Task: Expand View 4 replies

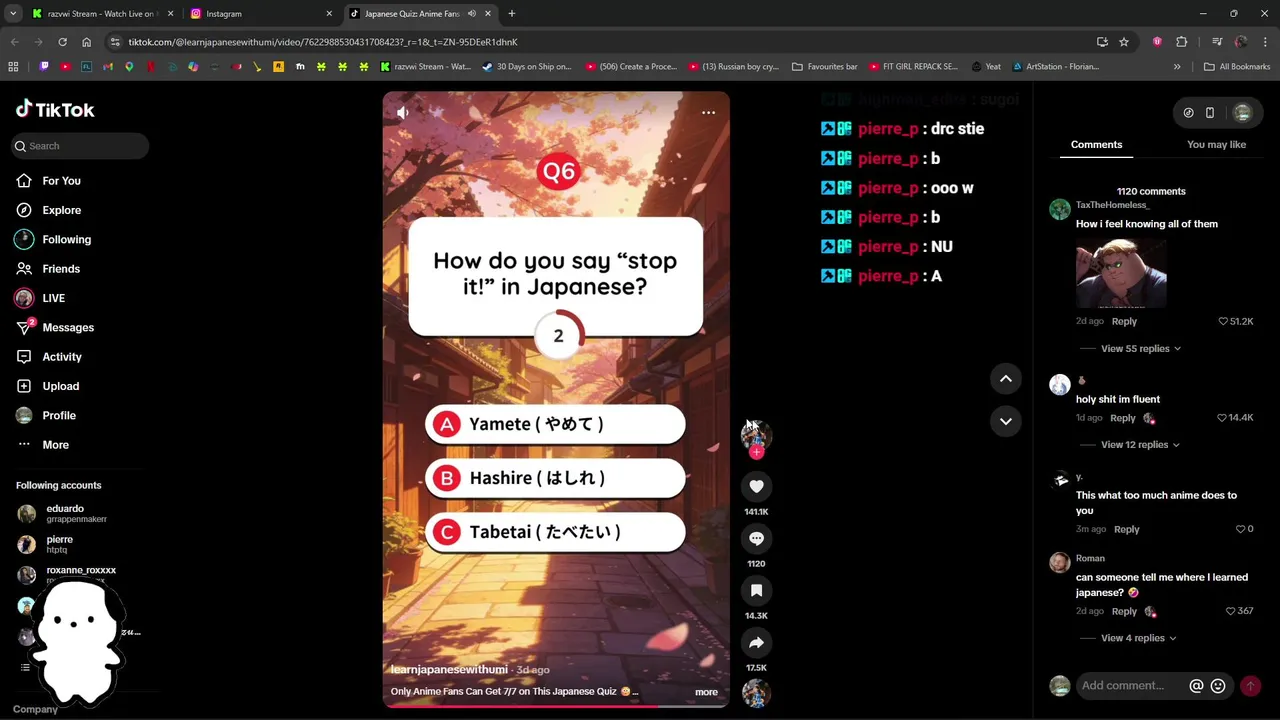Action: 1138,638
